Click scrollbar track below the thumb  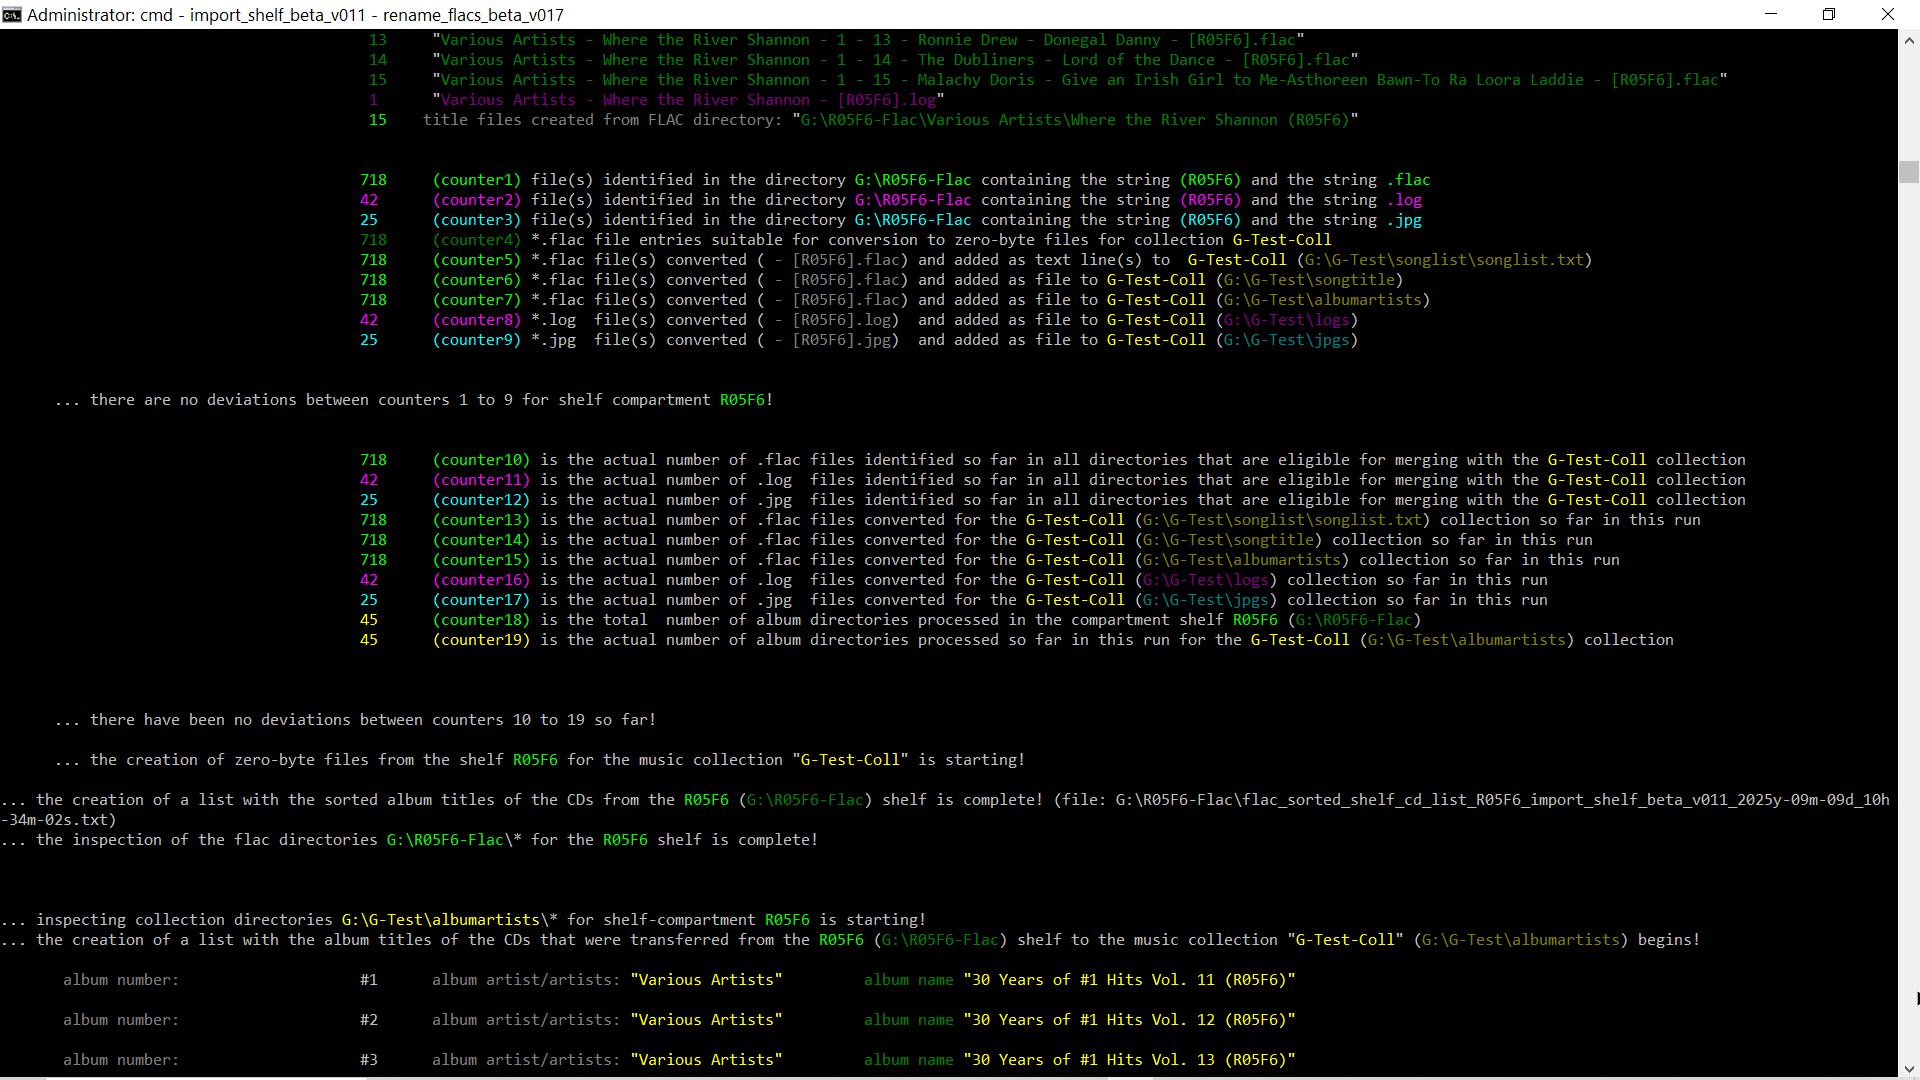(x=1908, y=600)
